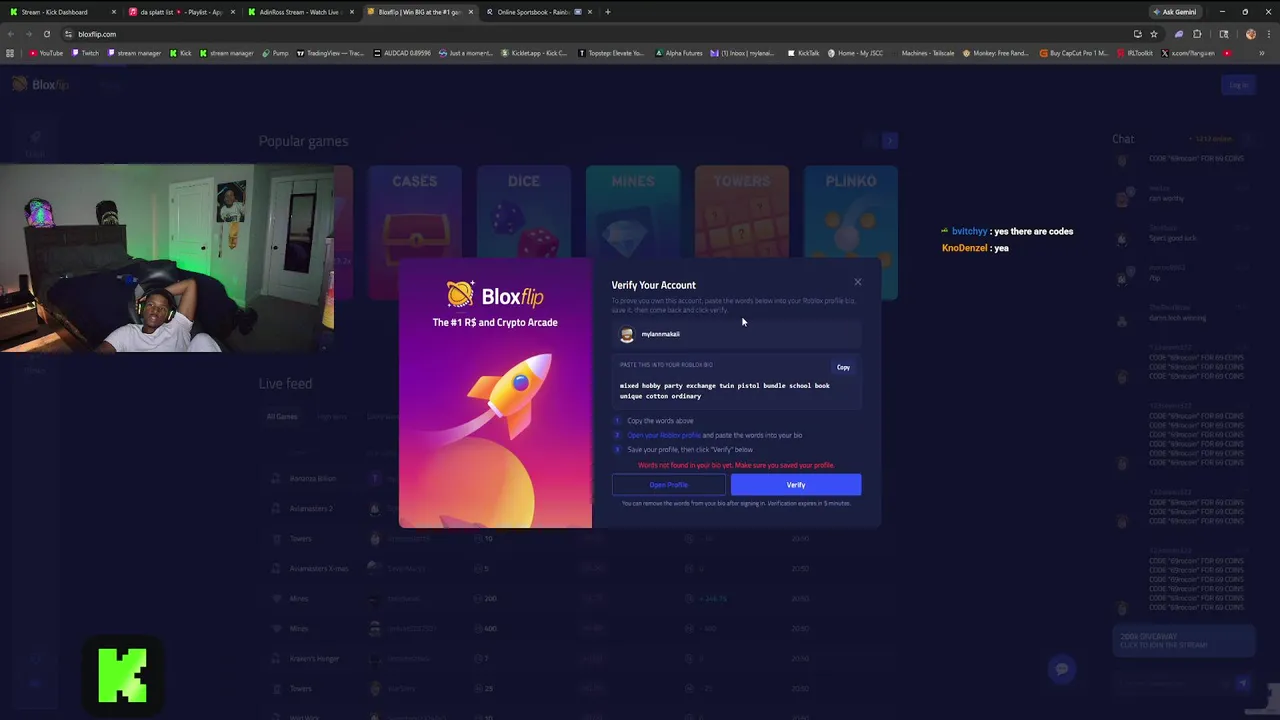Viewport: 1280px width, 720px height.
Task: Reload the bloxflip.com page
Action: pos(46,34)
